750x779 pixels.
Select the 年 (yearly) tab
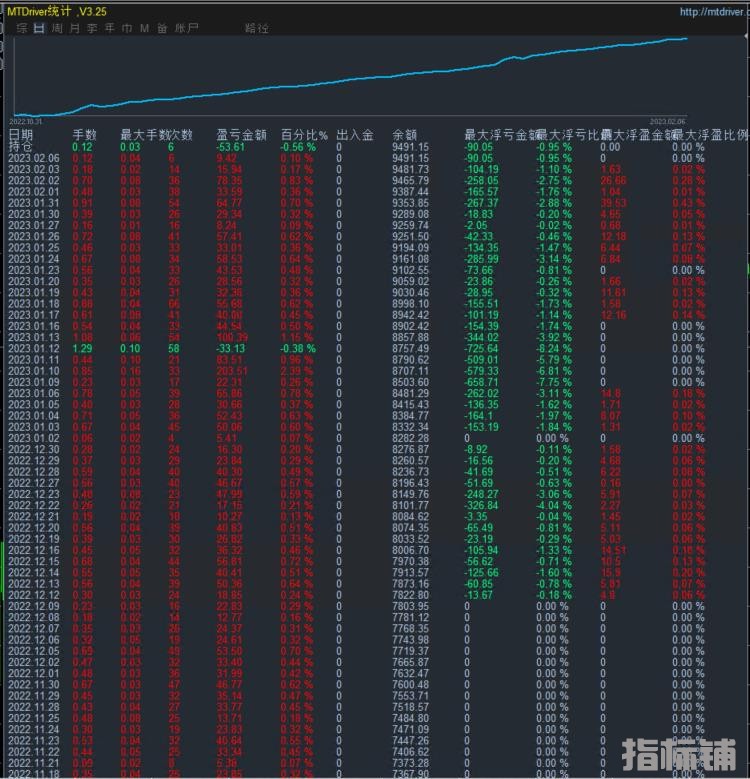(x=109, y=29)
